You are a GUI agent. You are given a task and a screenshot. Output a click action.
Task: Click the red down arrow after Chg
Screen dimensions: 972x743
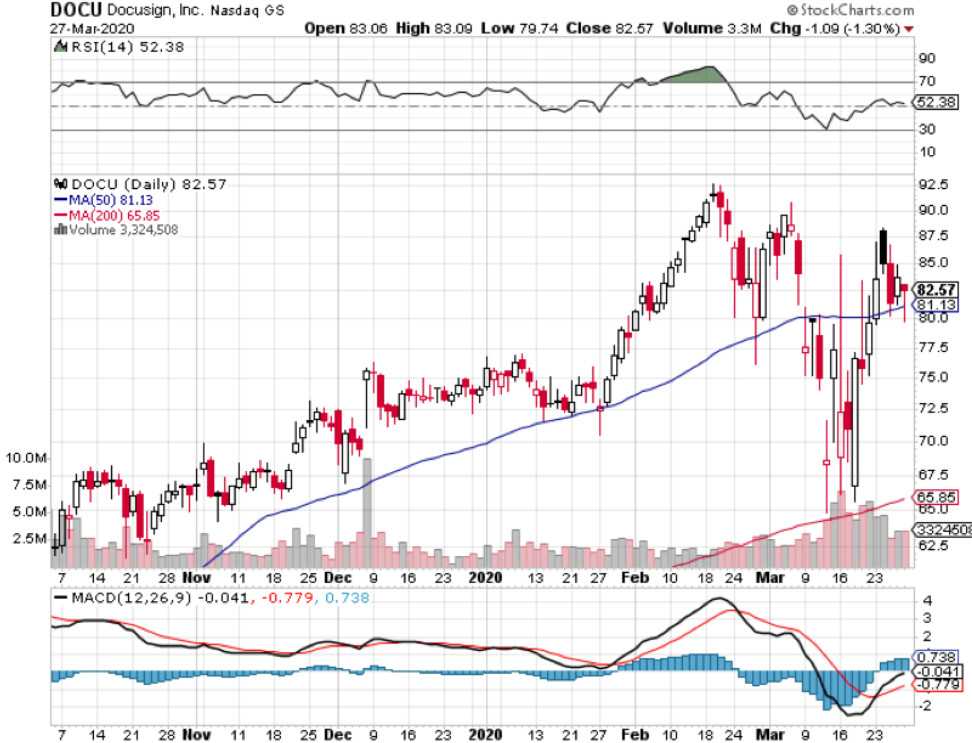908,29
